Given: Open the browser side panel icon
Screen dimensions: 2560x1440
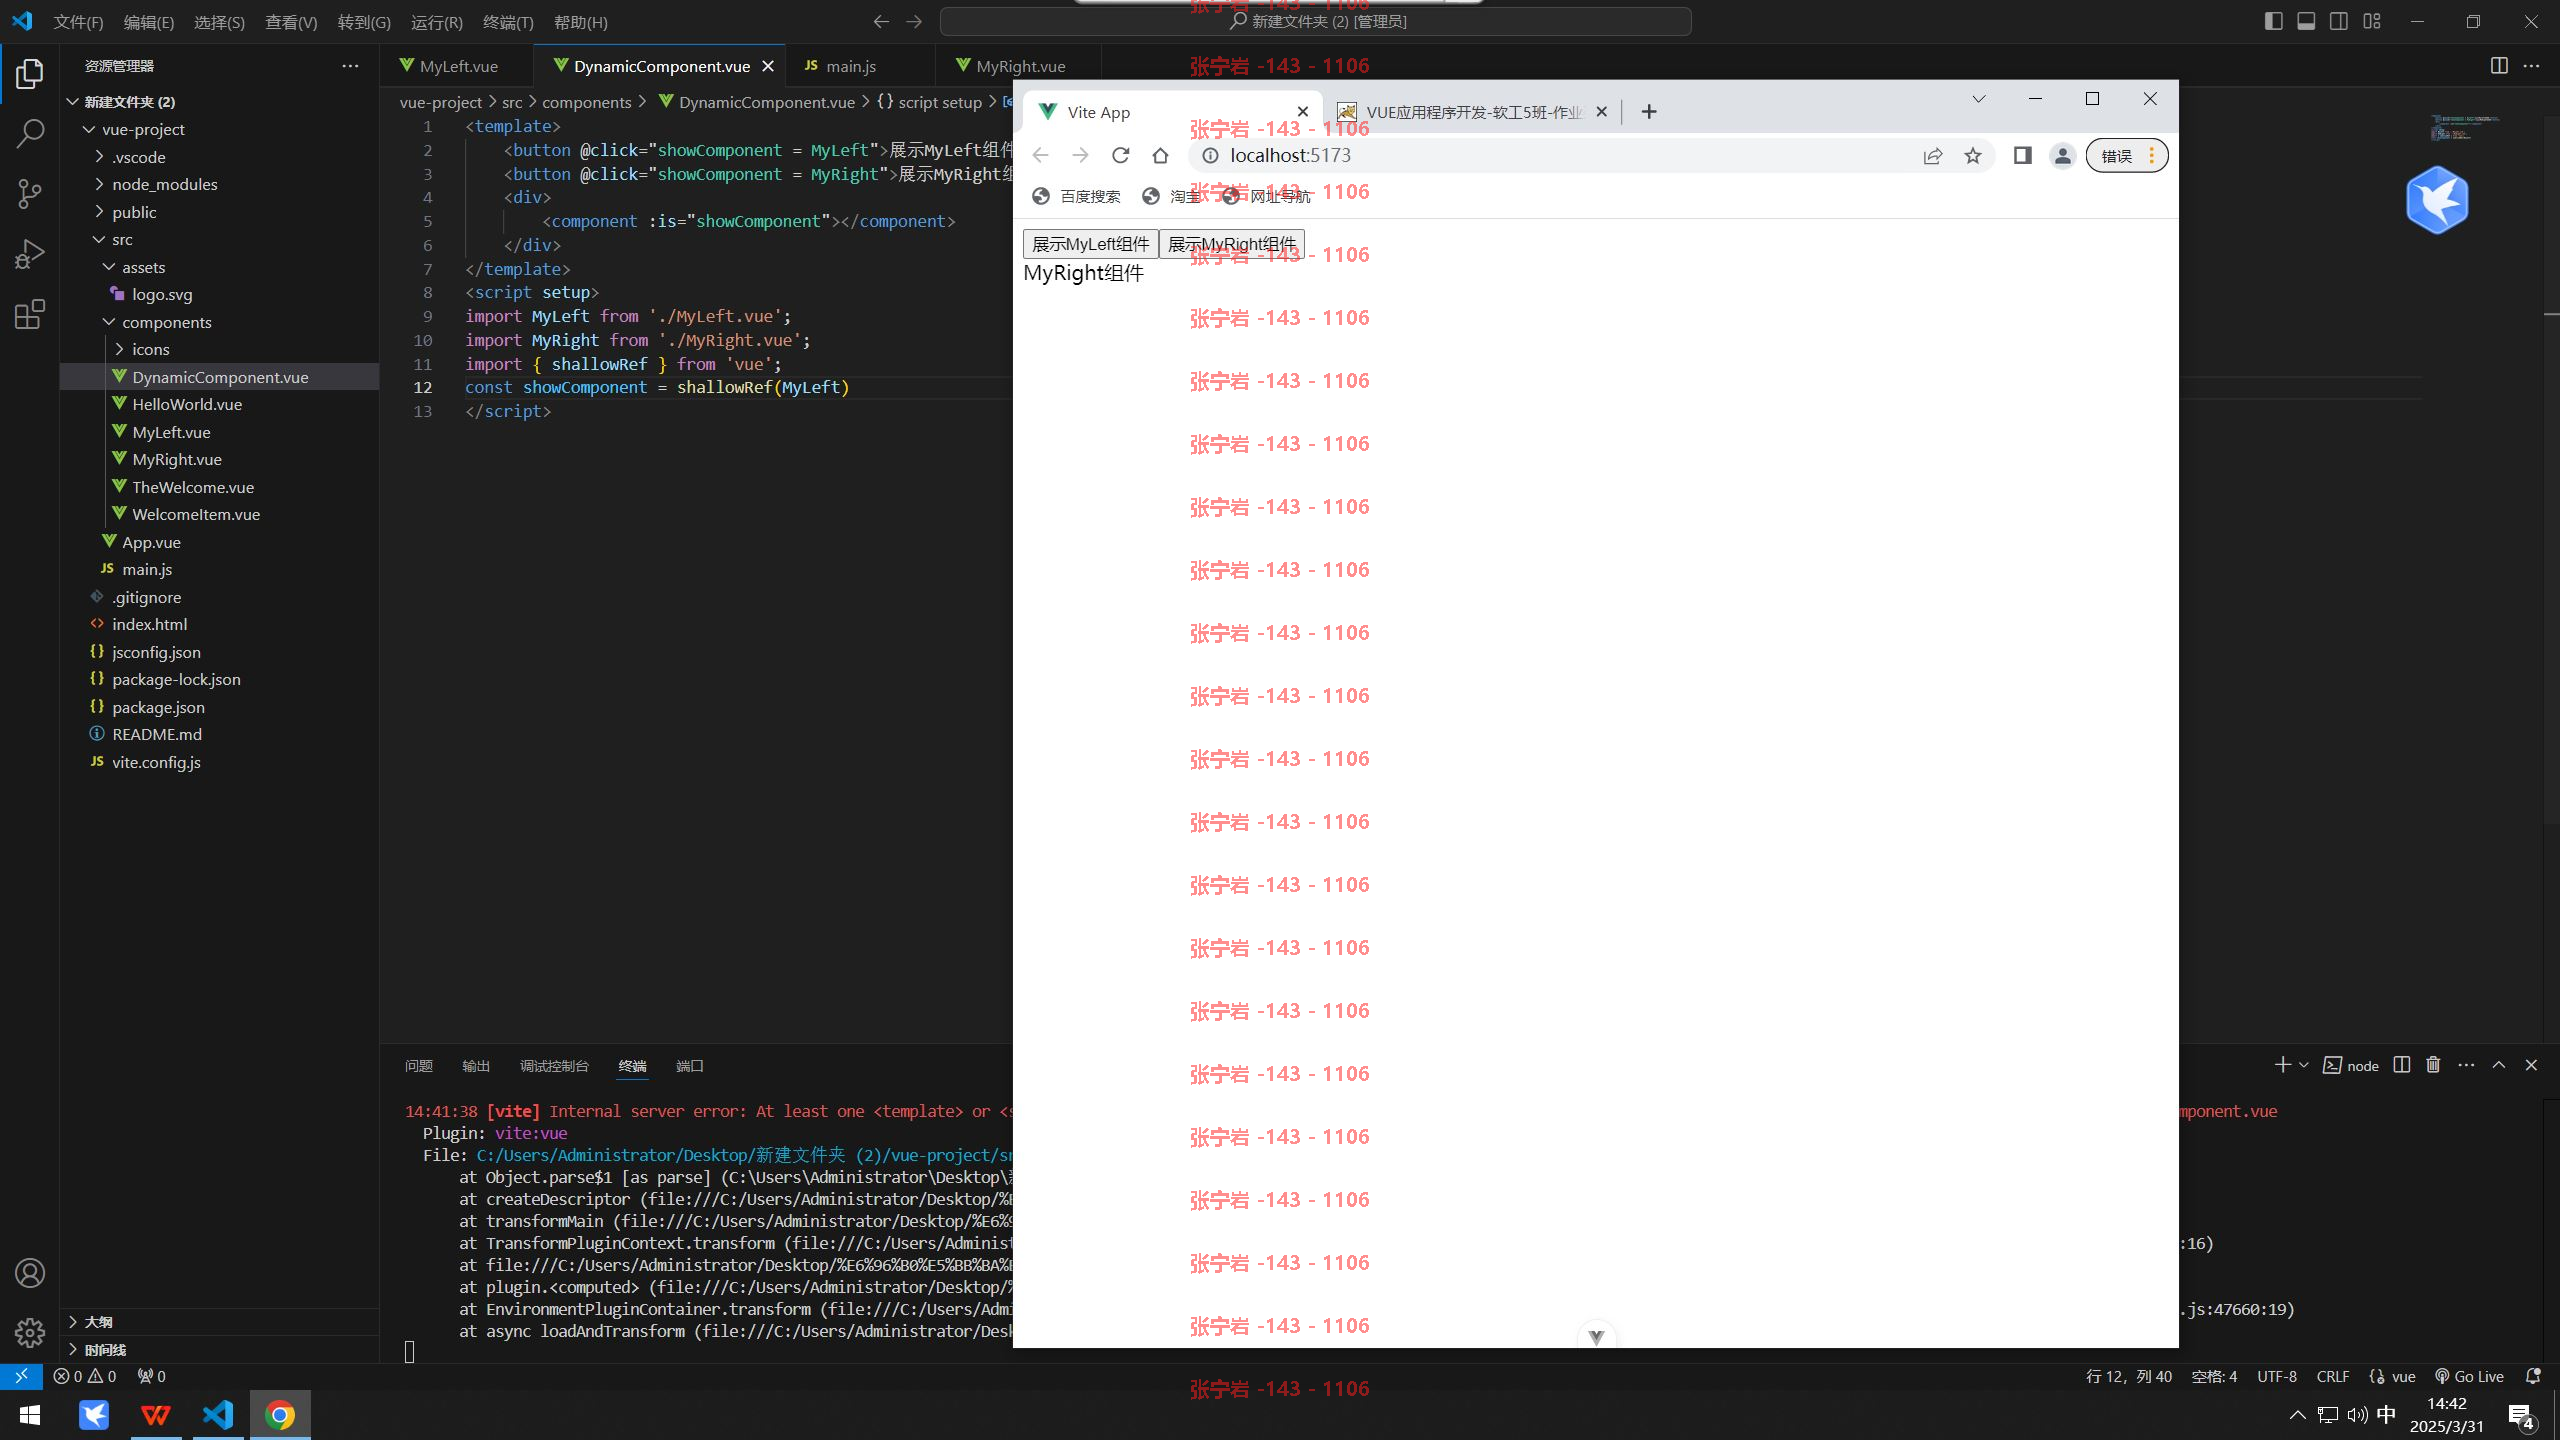Looking at the screenshot, I should click(2022, 155).
